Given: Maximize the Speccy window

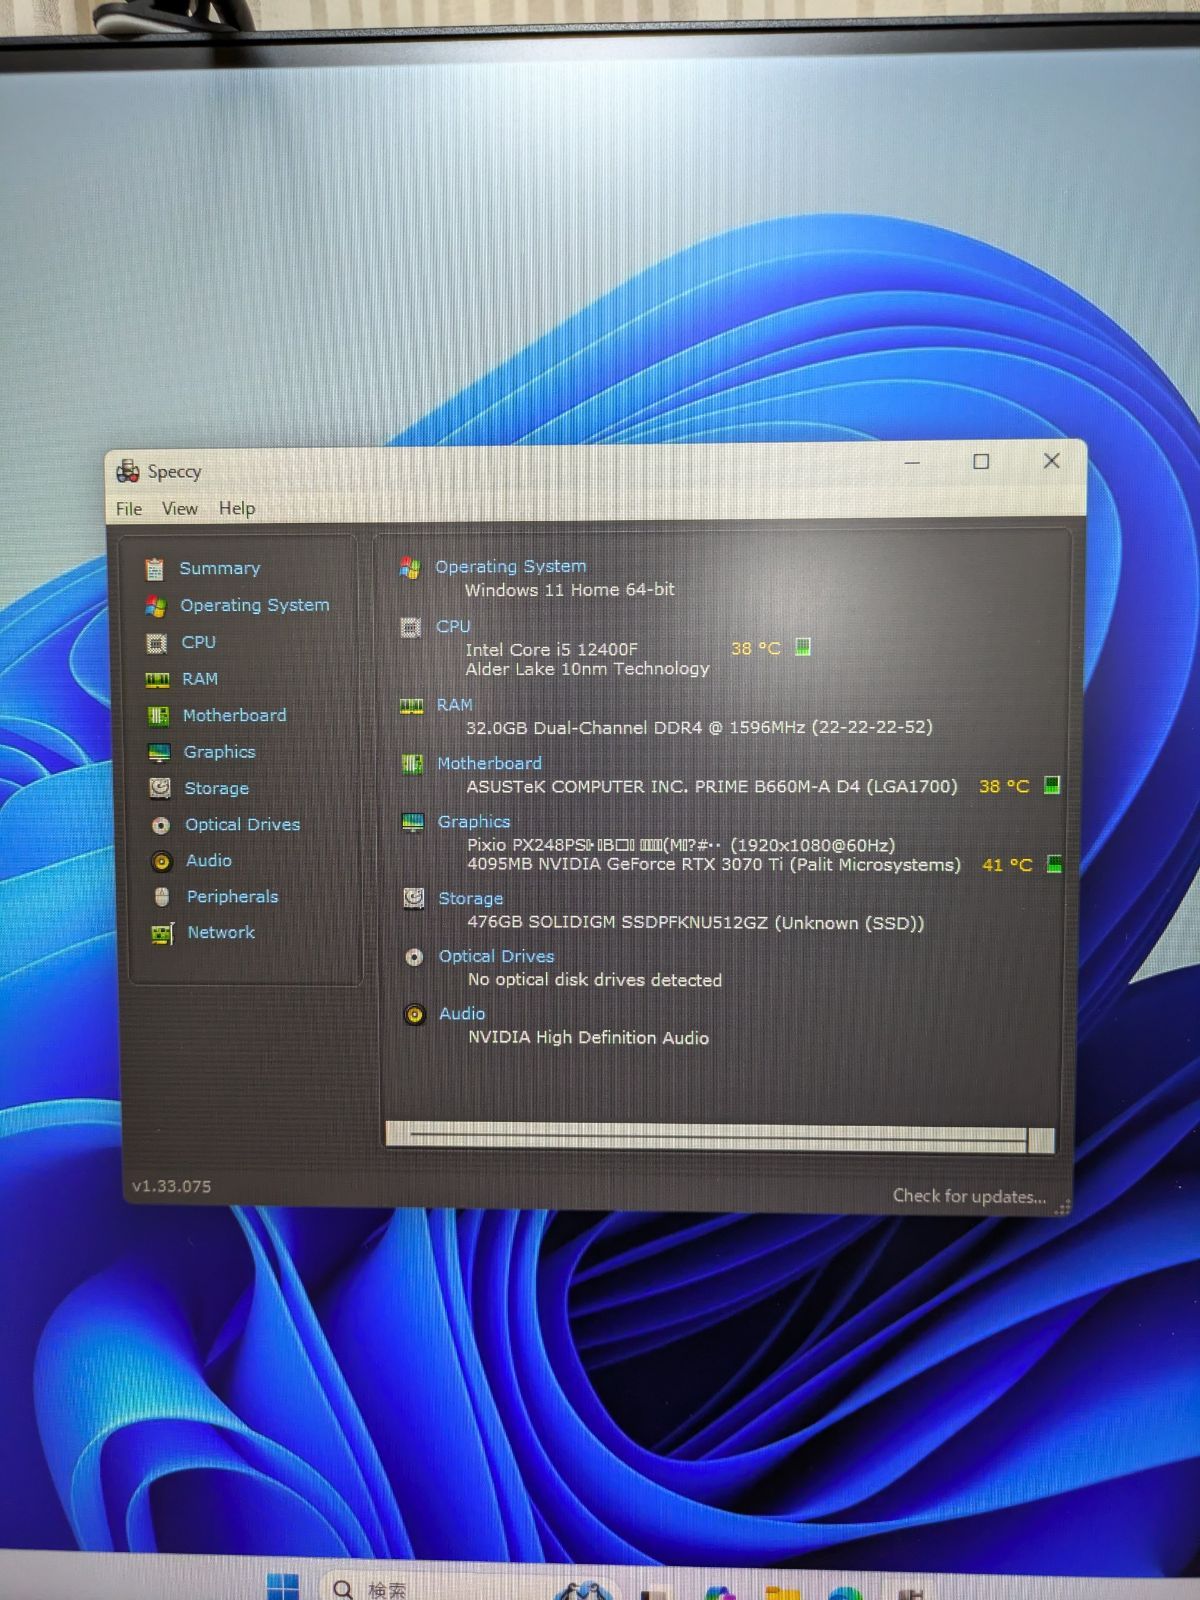Looking at the screenshot, I should click(981, 461).
